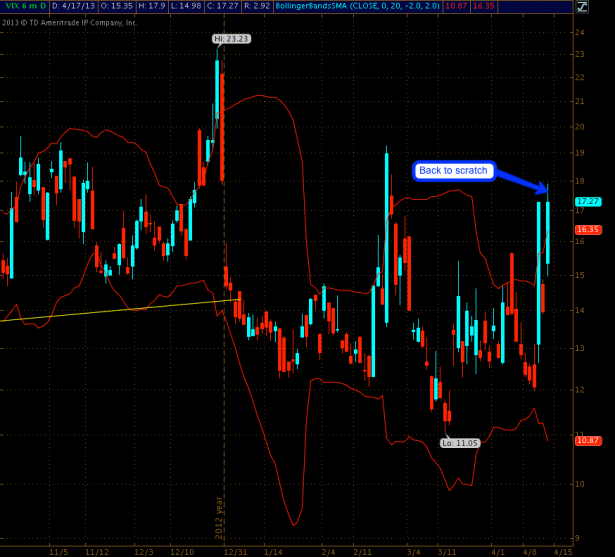This screenshot has width=615, height=557.
Task: Click the TD Ameritrade copyright text
Action: (x=70, y=20)
